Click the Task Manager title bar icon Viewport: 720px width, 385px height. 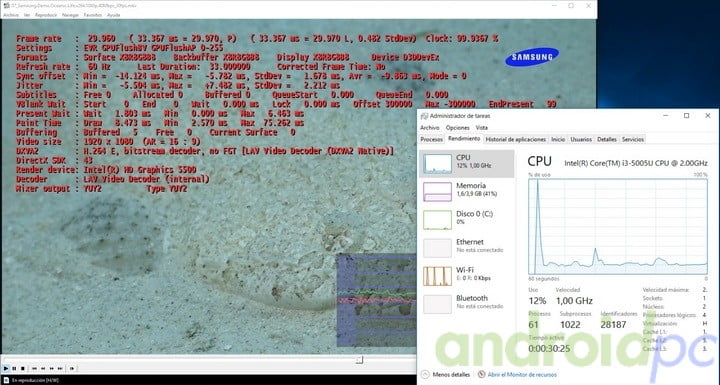(x=425, y=116)
